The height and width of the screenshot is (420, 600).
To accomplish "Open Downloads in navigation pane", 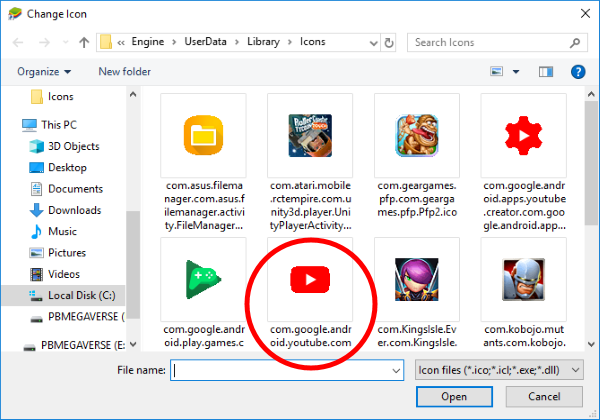I will [x=65, y=210].
